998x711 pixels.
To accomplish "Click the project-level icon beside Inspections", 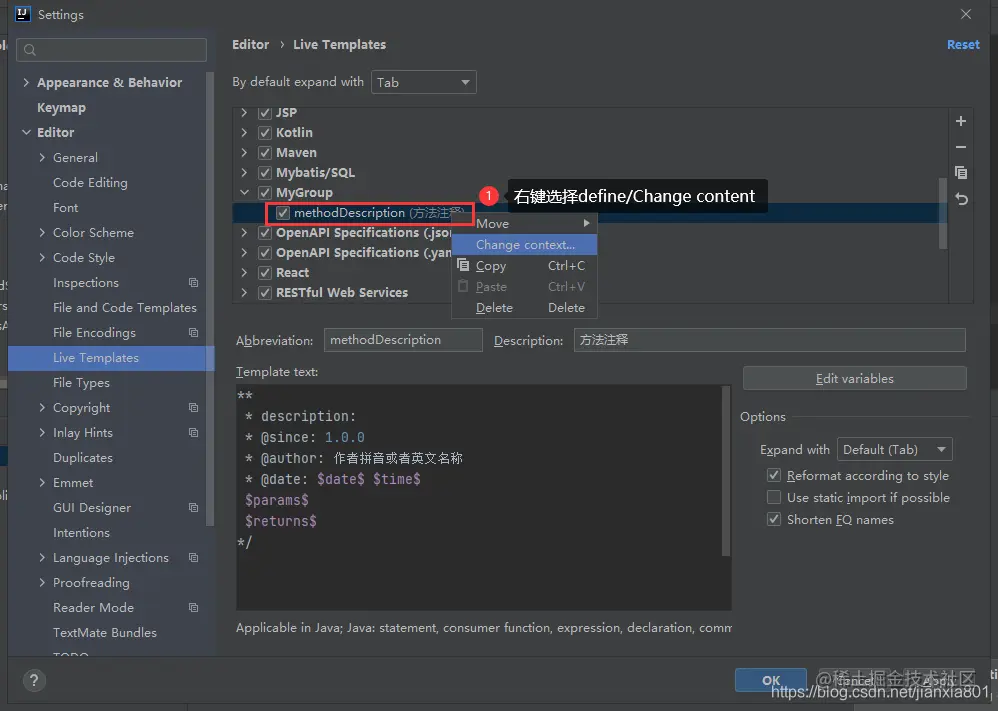I will [193, 283].
